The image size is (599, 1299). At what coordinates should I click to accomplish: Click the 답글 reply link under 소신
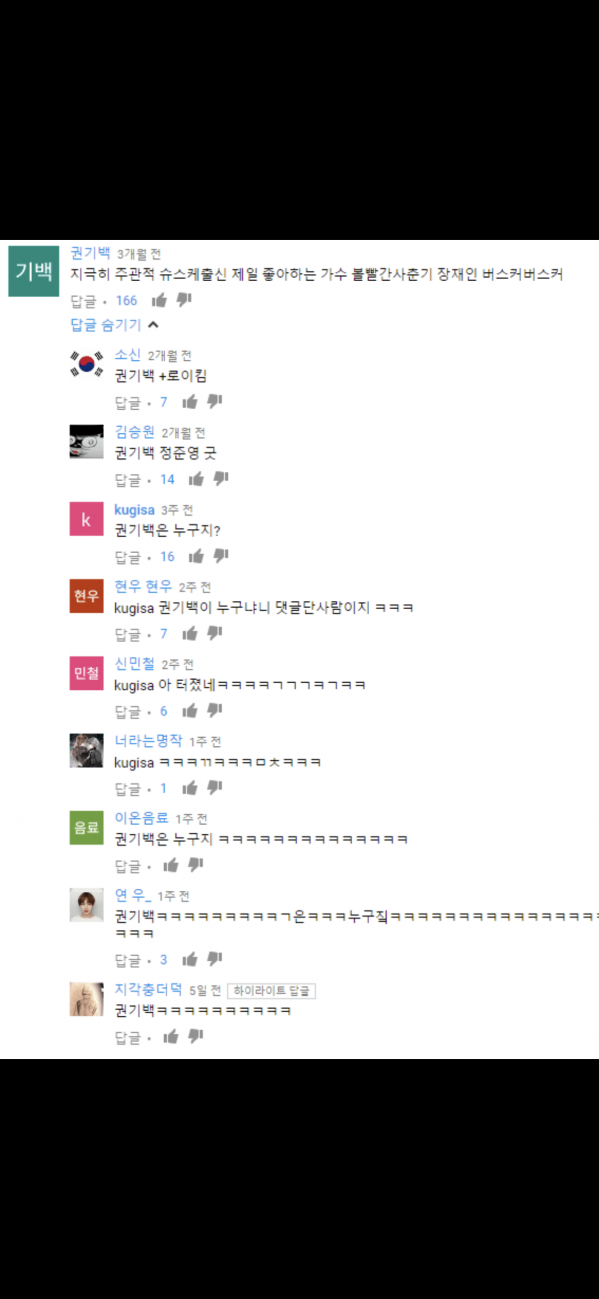click(x=127, y=402)
